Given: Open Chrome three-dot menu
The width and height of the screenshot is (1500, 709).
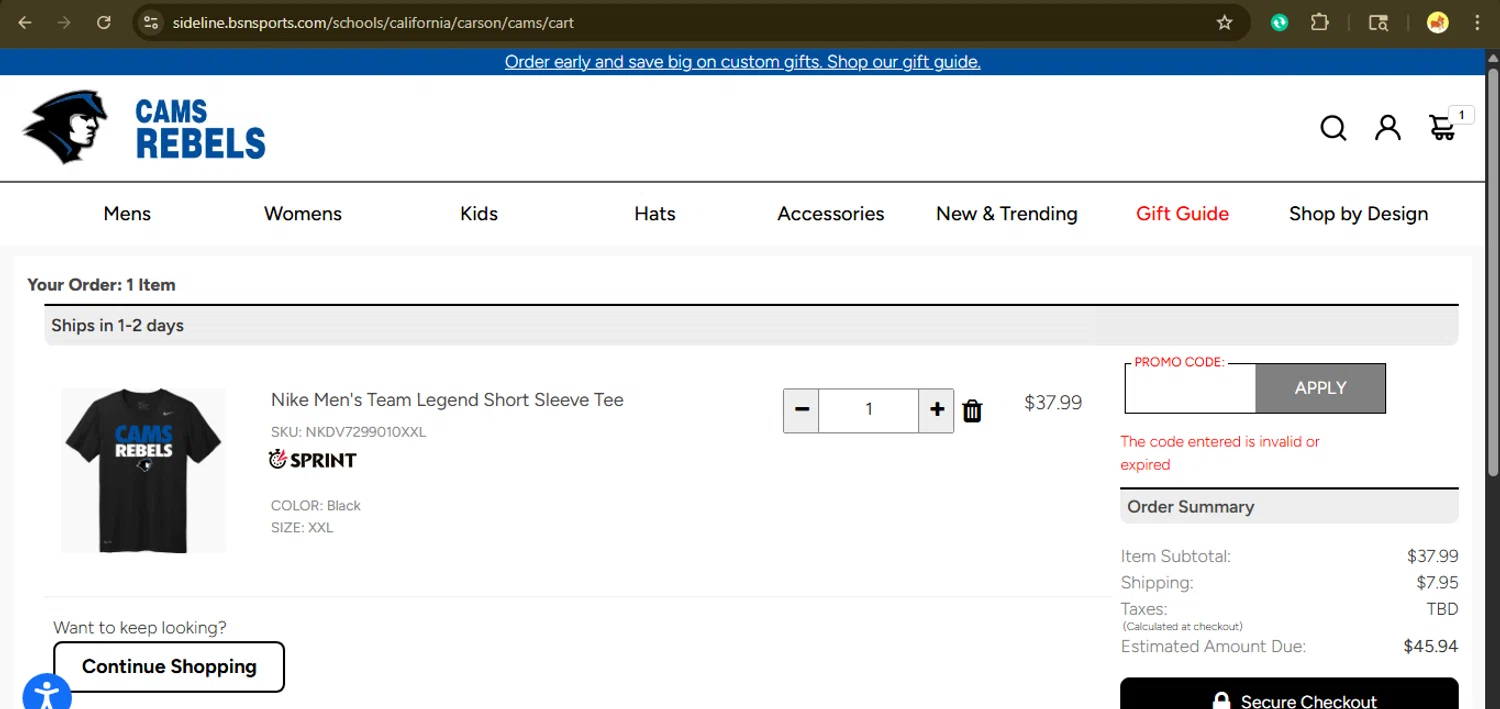Looking at the screenshot, I should click(1477, 22).
